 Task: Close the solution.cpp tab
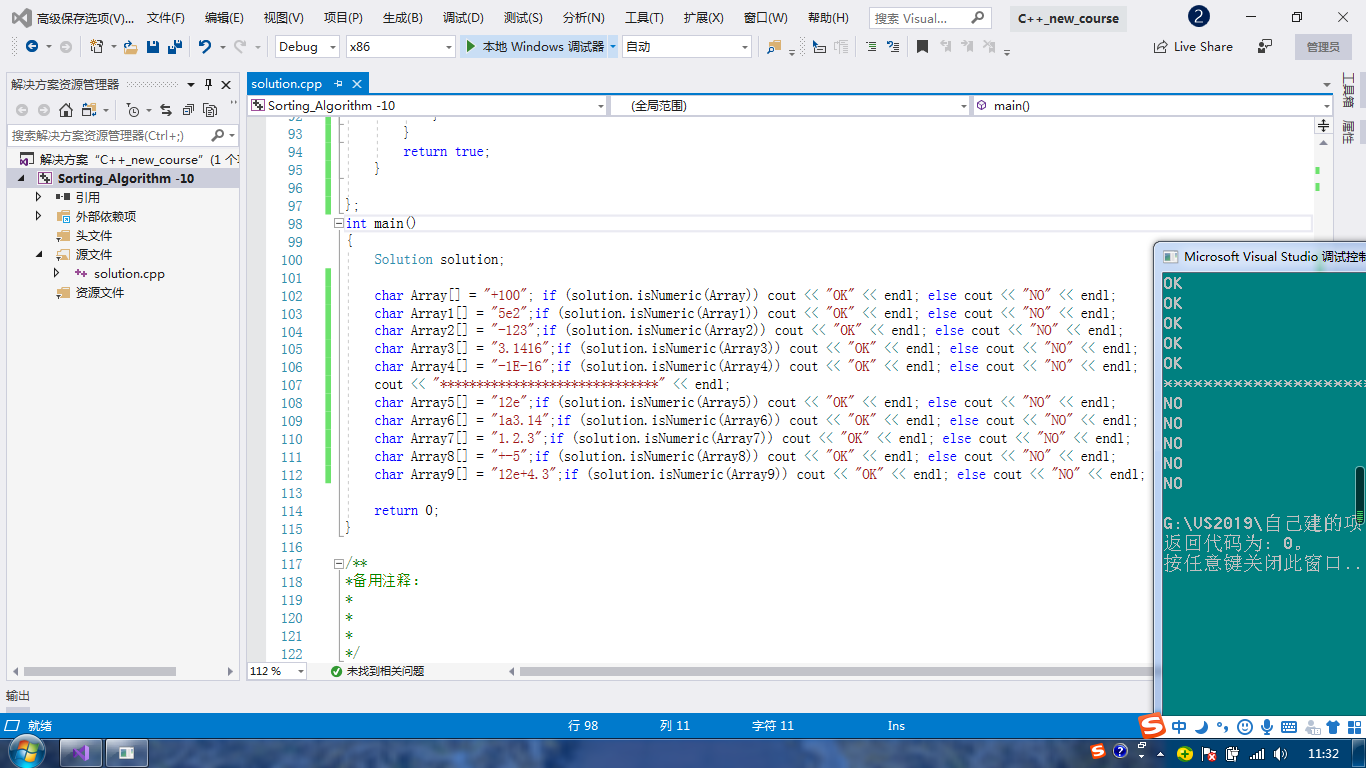pyautogui.click(x=357, y=84)
